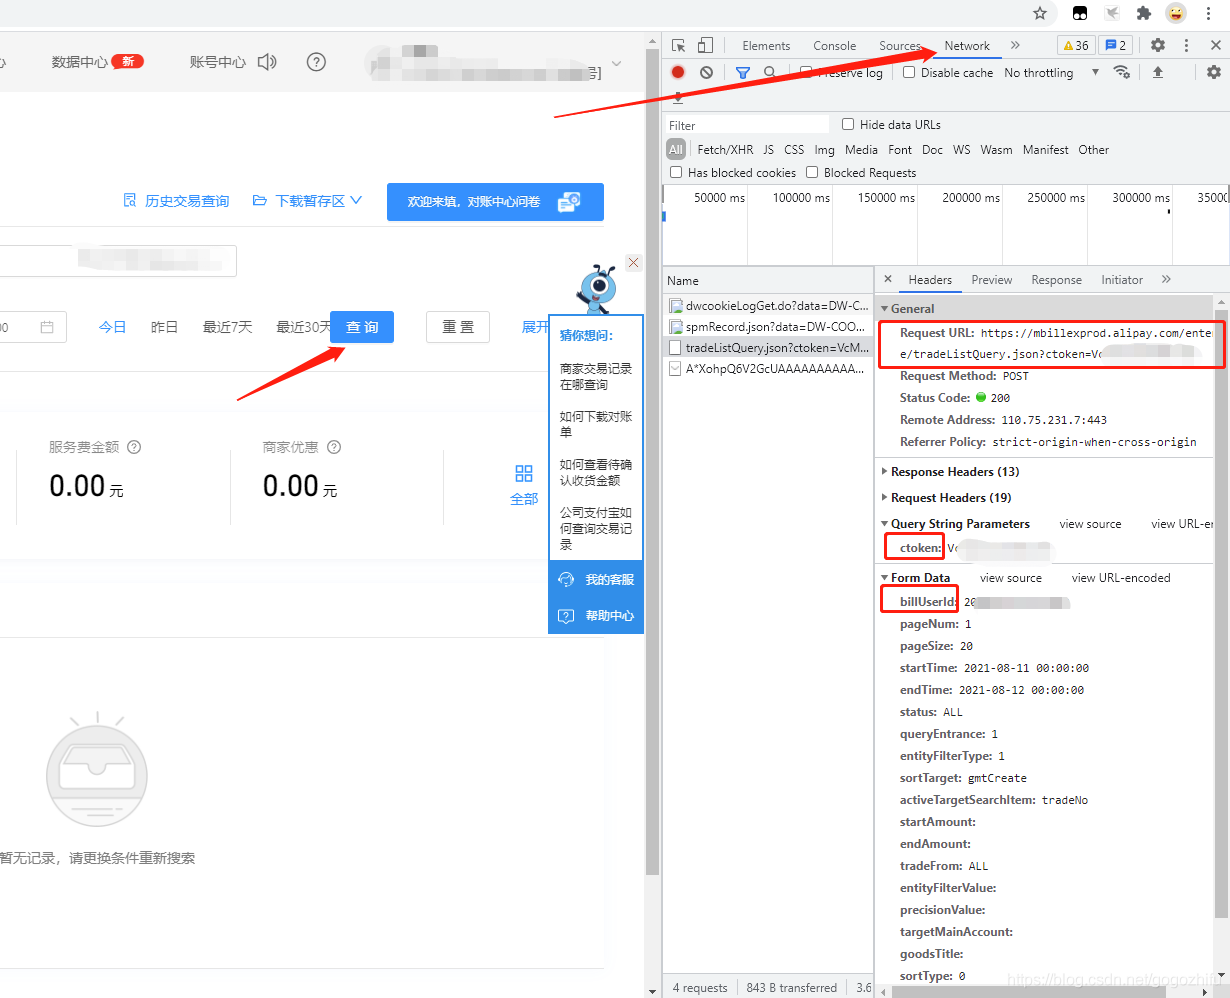The width and height of the screenshot is (1230, 998).
Task: Click view source beside Form Data
Action: [x=1010, y=577]
